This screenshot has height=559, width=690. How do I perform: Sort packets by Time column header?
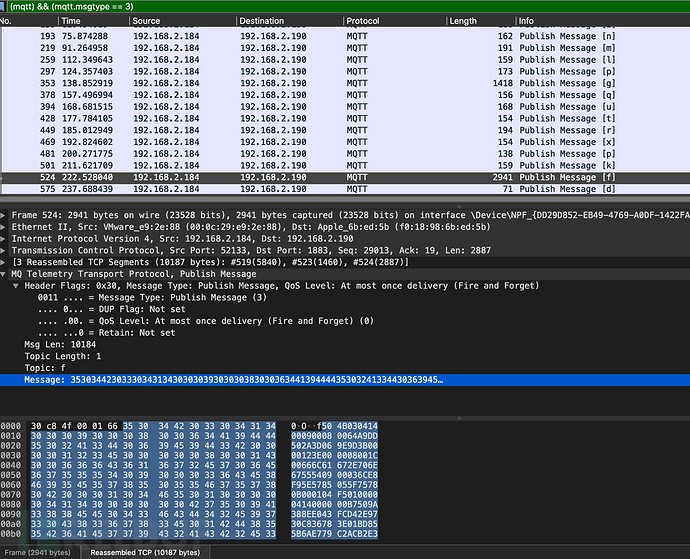(93, 21)
